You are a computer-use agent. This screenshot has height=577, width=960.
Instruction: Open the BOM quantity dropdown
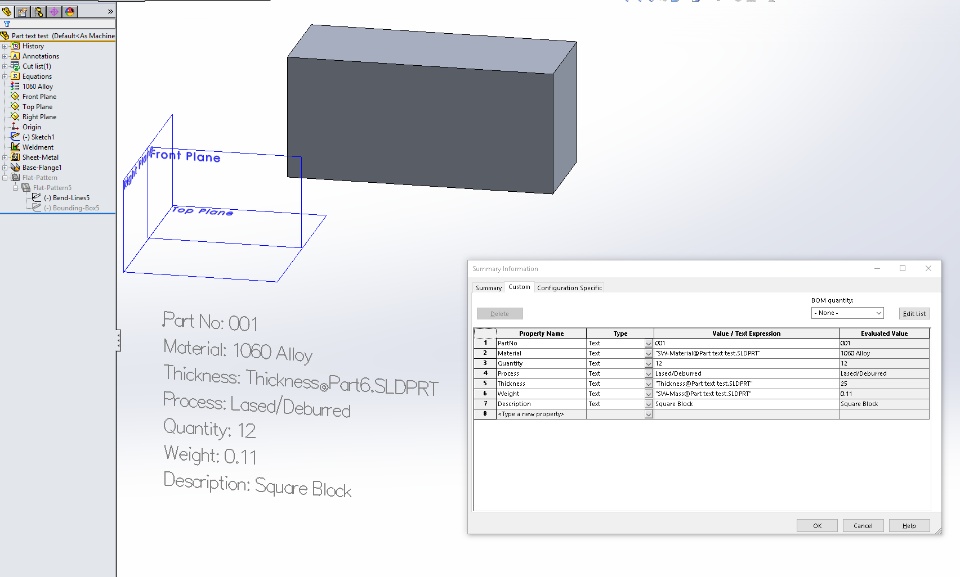tap(847, 313)
